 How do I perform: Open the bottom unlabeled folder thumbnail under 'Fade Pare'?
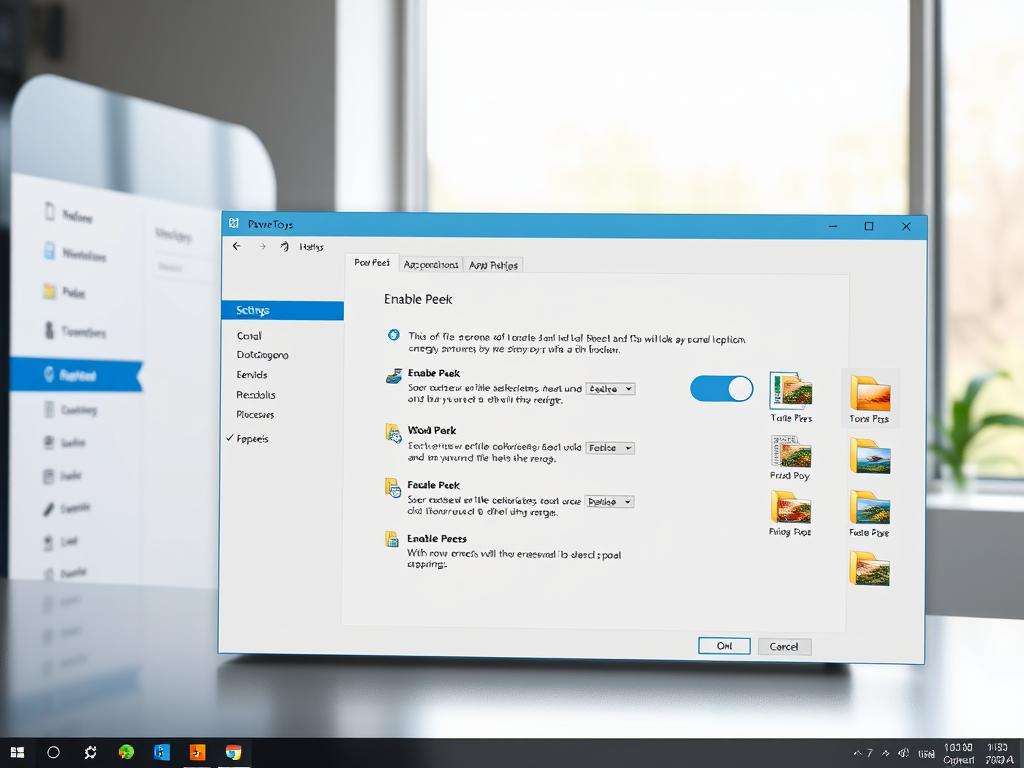[x=869, y=568]
